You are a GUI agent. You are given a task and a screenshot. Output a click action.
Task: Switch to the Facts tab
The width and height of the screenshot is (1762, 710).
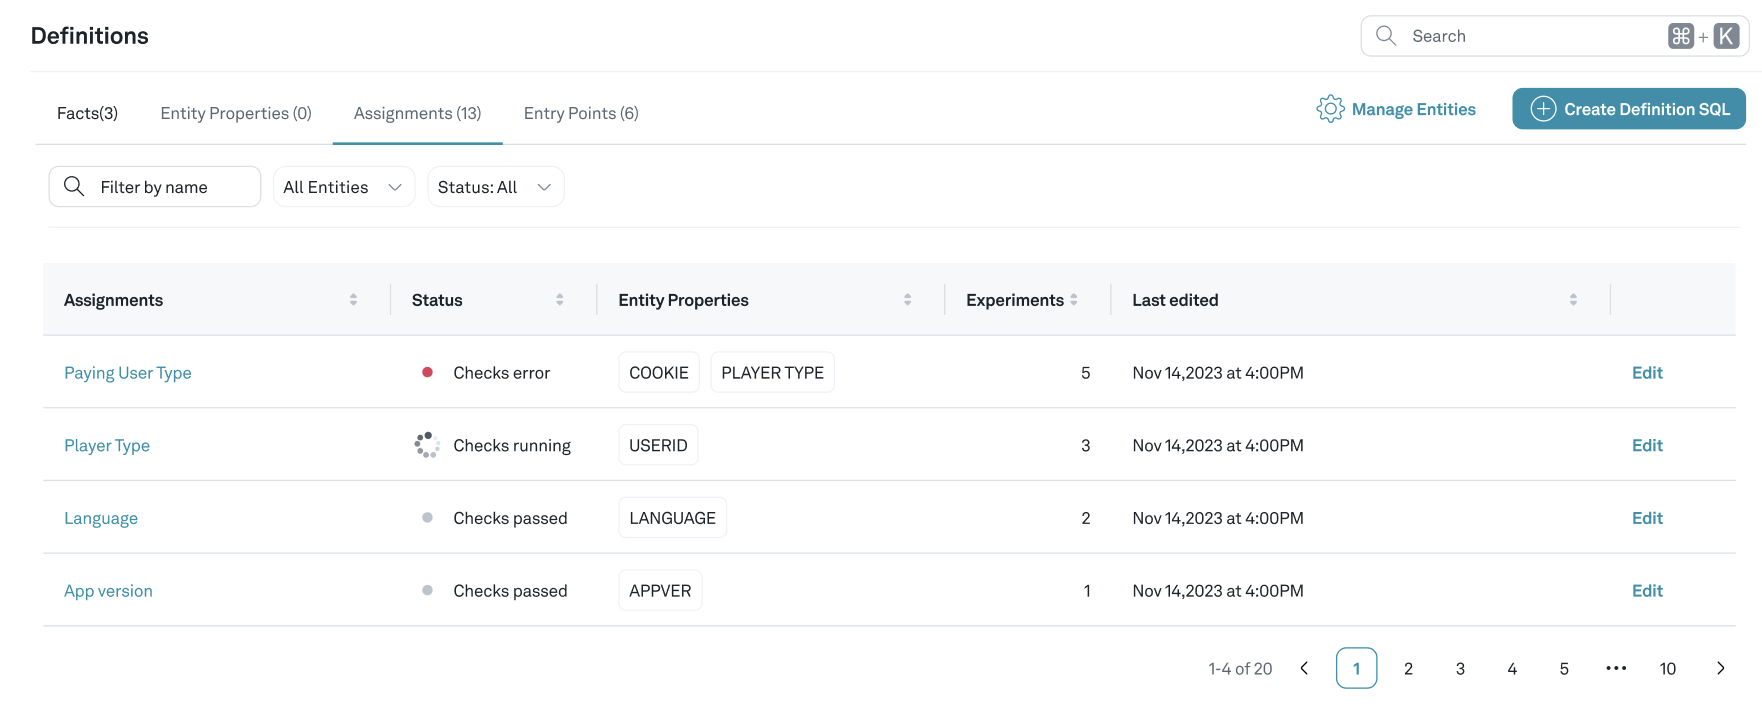87,113
